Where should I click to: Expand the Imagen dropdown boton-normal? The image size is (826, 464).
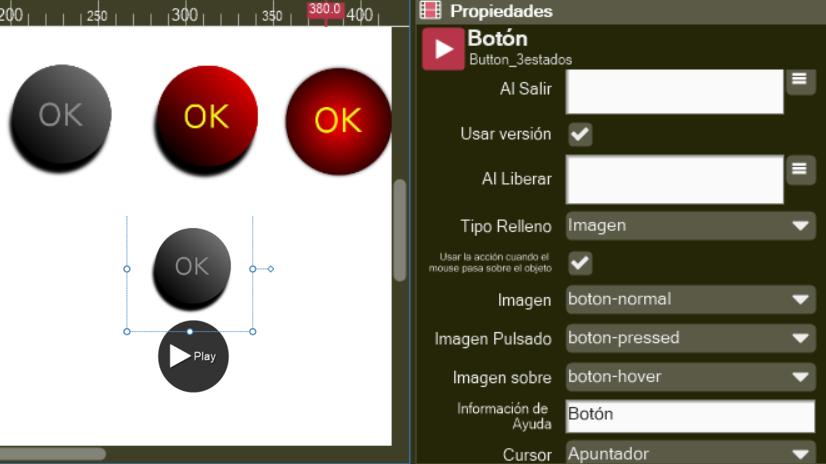690,300
